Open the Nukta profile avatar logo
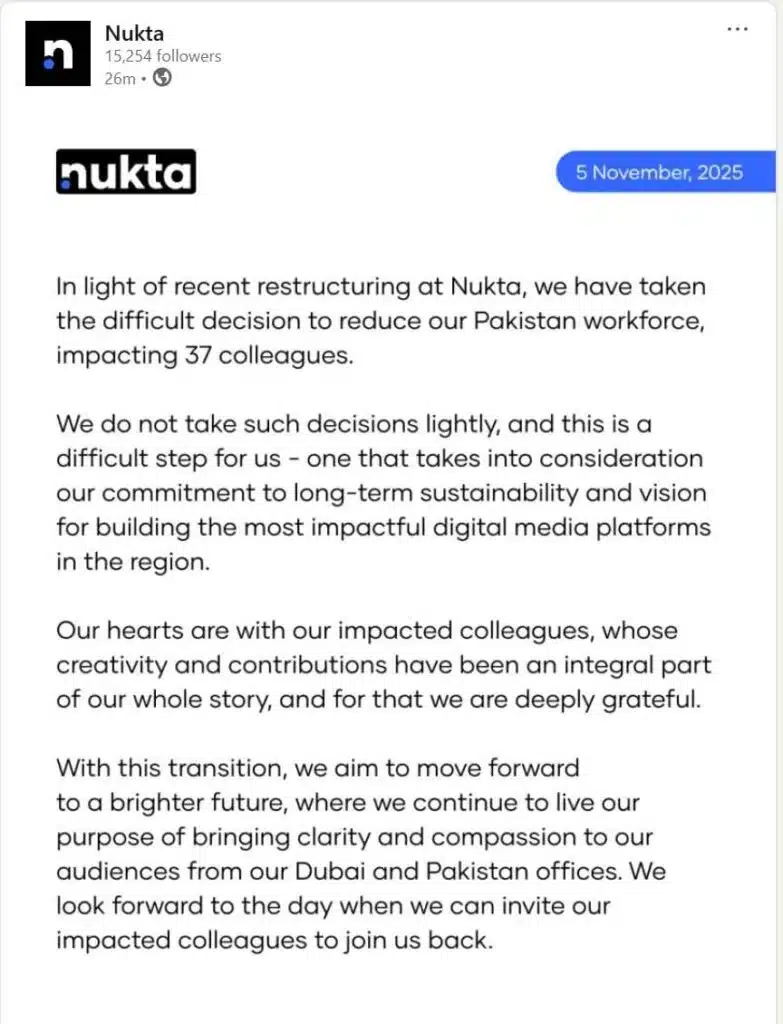Screen dimensions: 783x1024 tap(58, 54)
